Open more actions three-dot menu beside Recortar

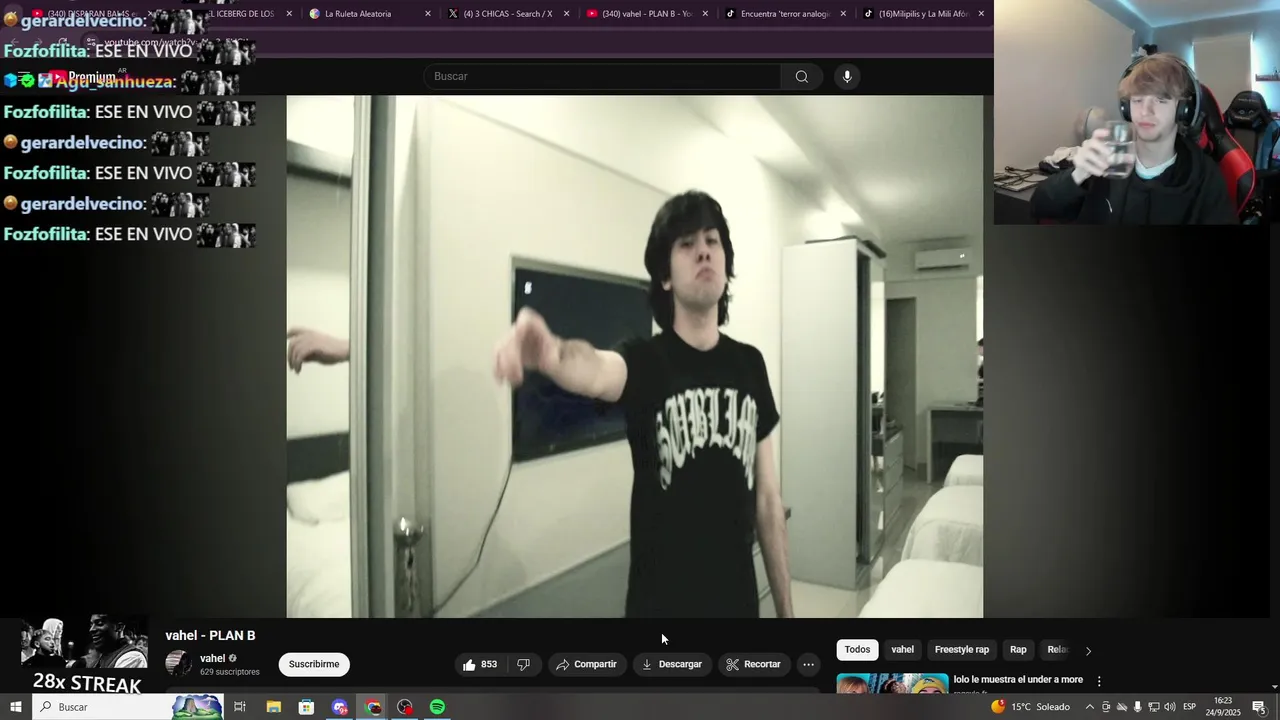(x=808, y=664)
